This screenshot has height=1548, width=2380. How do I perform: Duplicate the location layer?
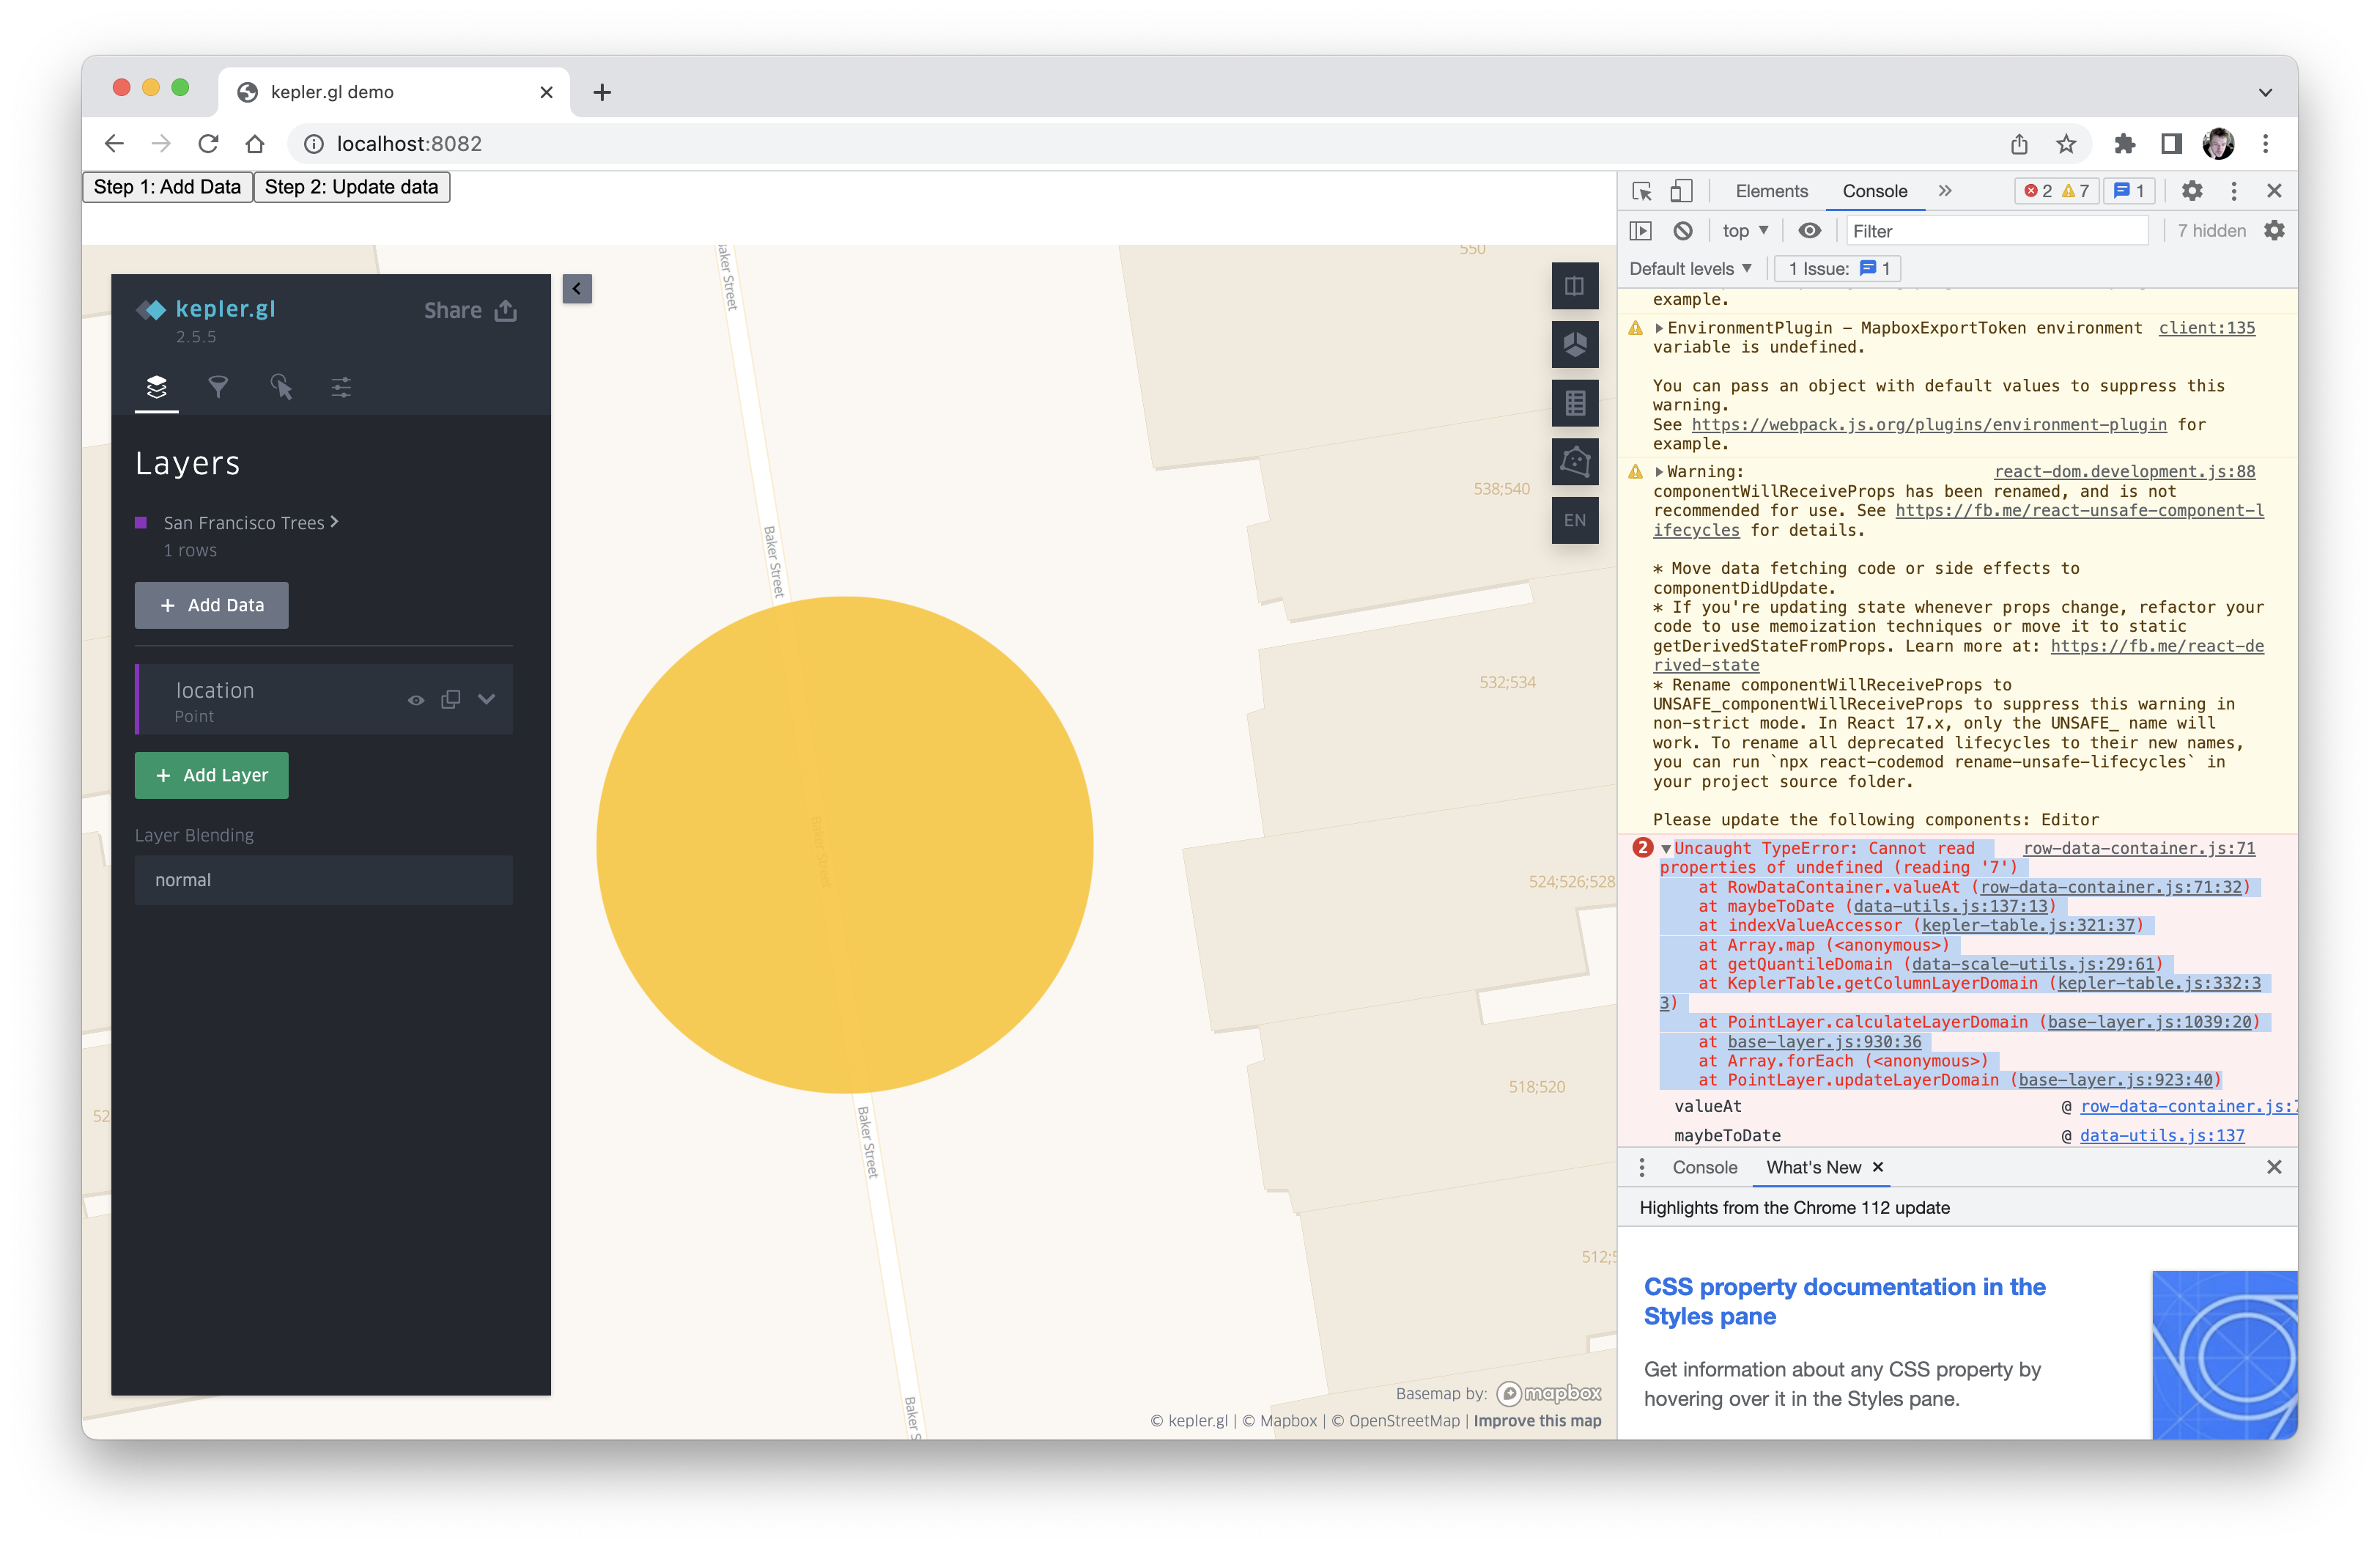(450, 700)
